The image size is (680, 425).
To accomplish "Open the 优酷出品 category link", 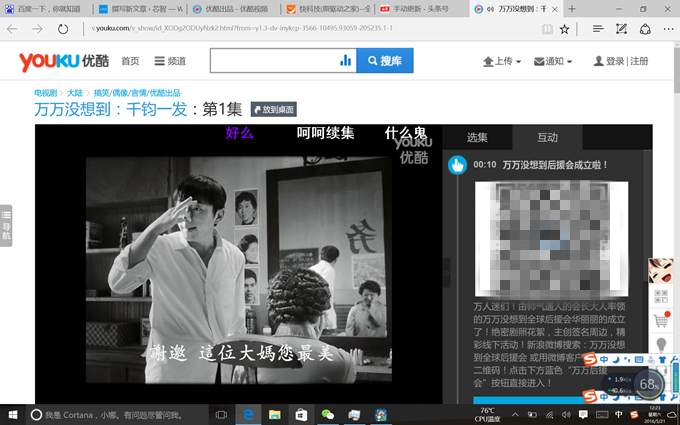I will pos(165,93).
